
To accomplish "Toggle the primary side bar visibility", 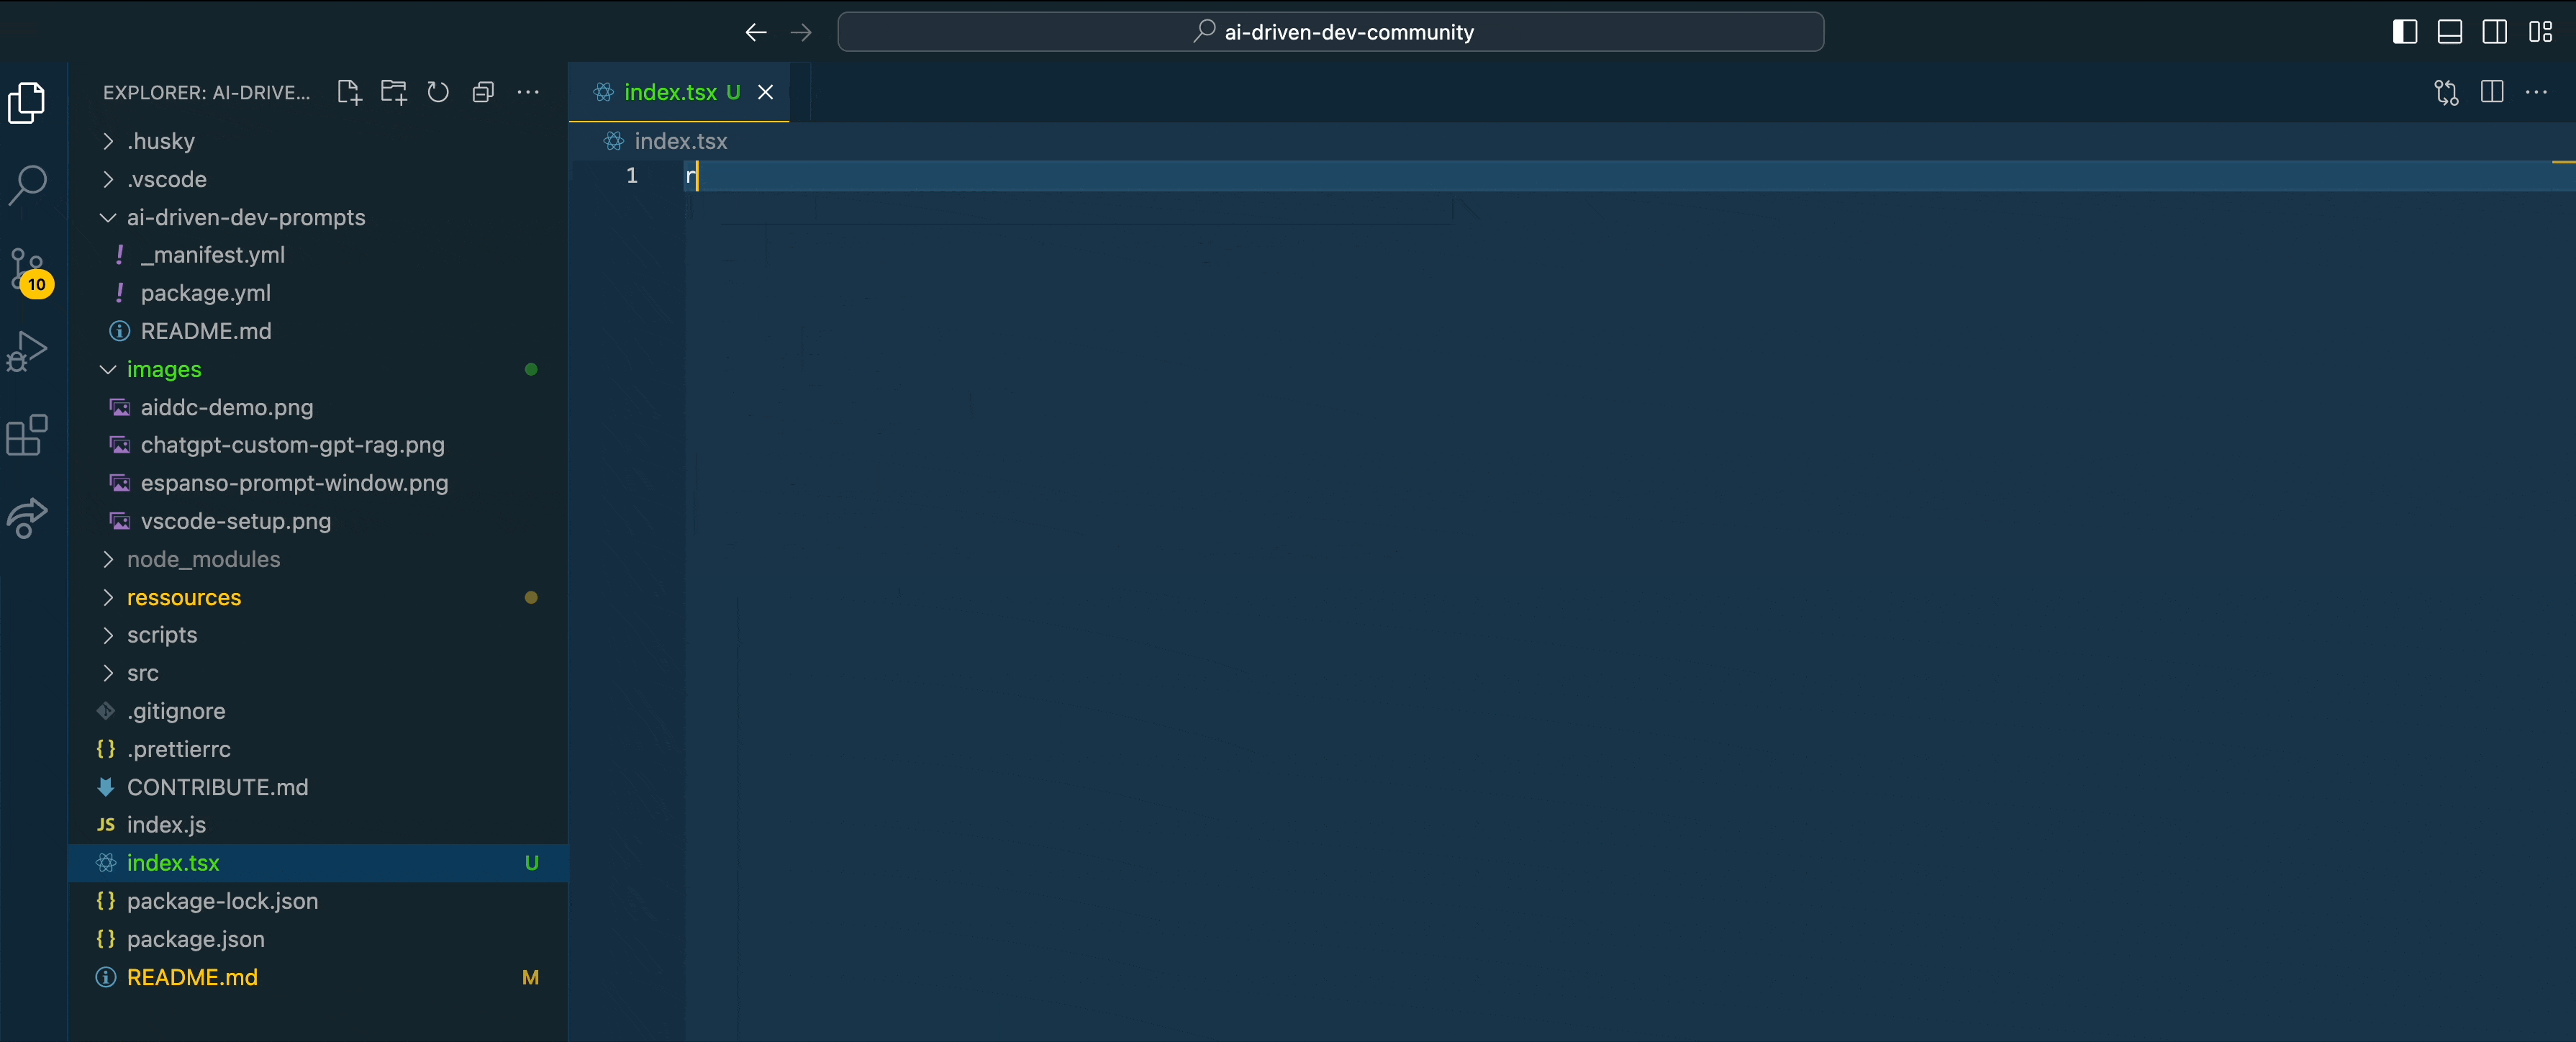I will tap(2404, 32).
